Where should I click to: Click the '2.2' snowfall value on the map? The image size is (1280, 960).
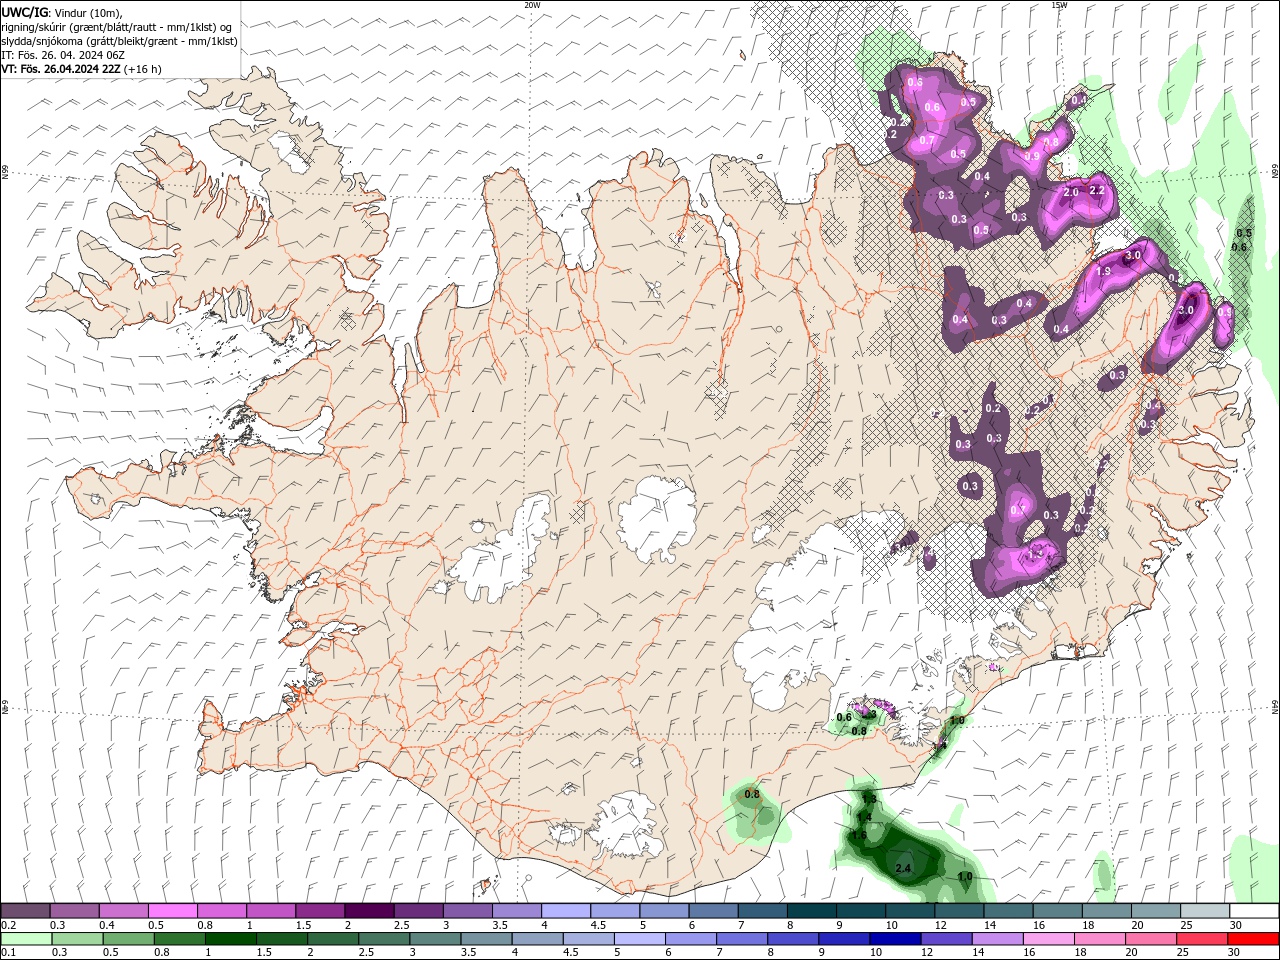(x=1096, y=190)
